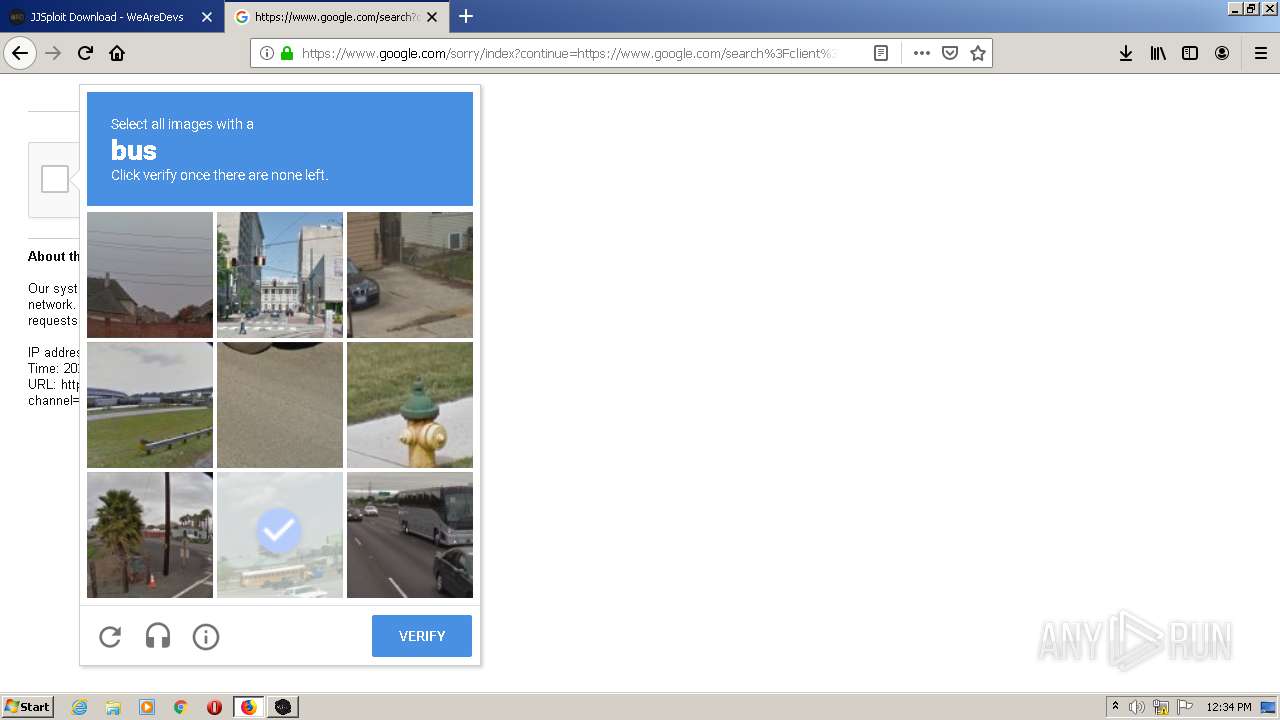
Task: Open the Downloads panel
Action: (x=1126, y=53)
